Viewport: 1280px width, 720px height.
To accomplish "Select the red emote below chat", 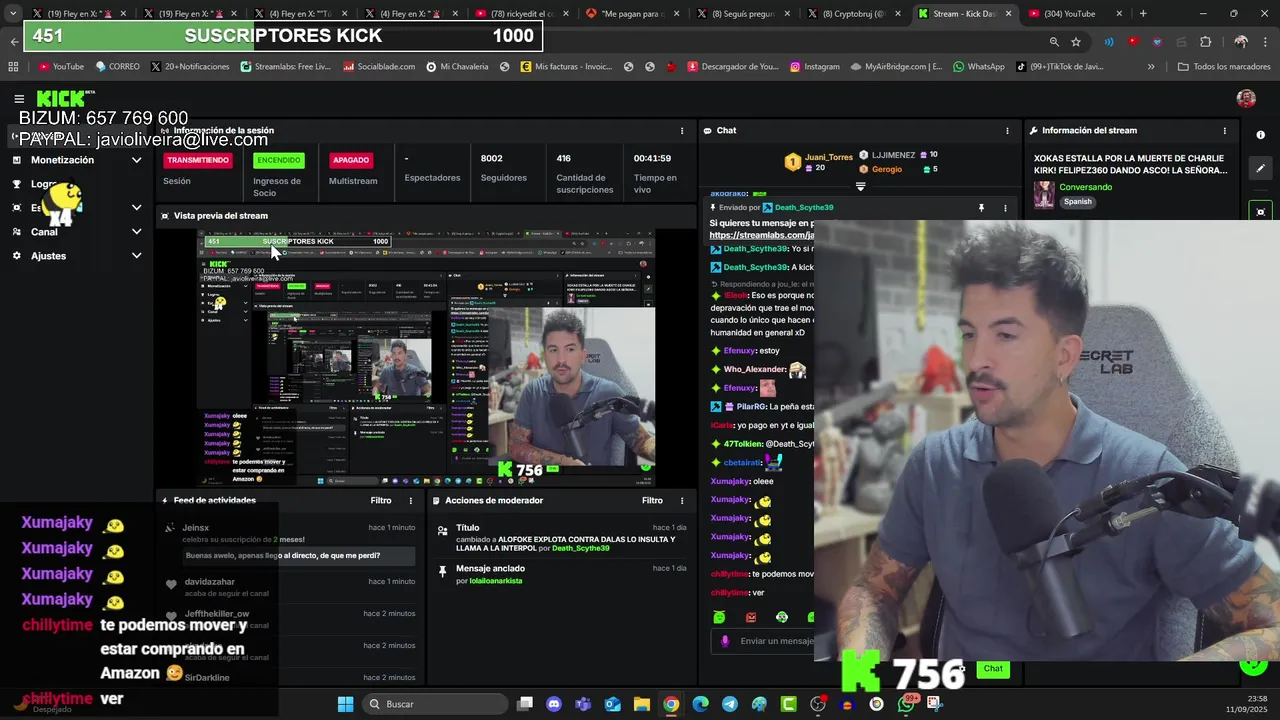I will click(x=751, y=617).
